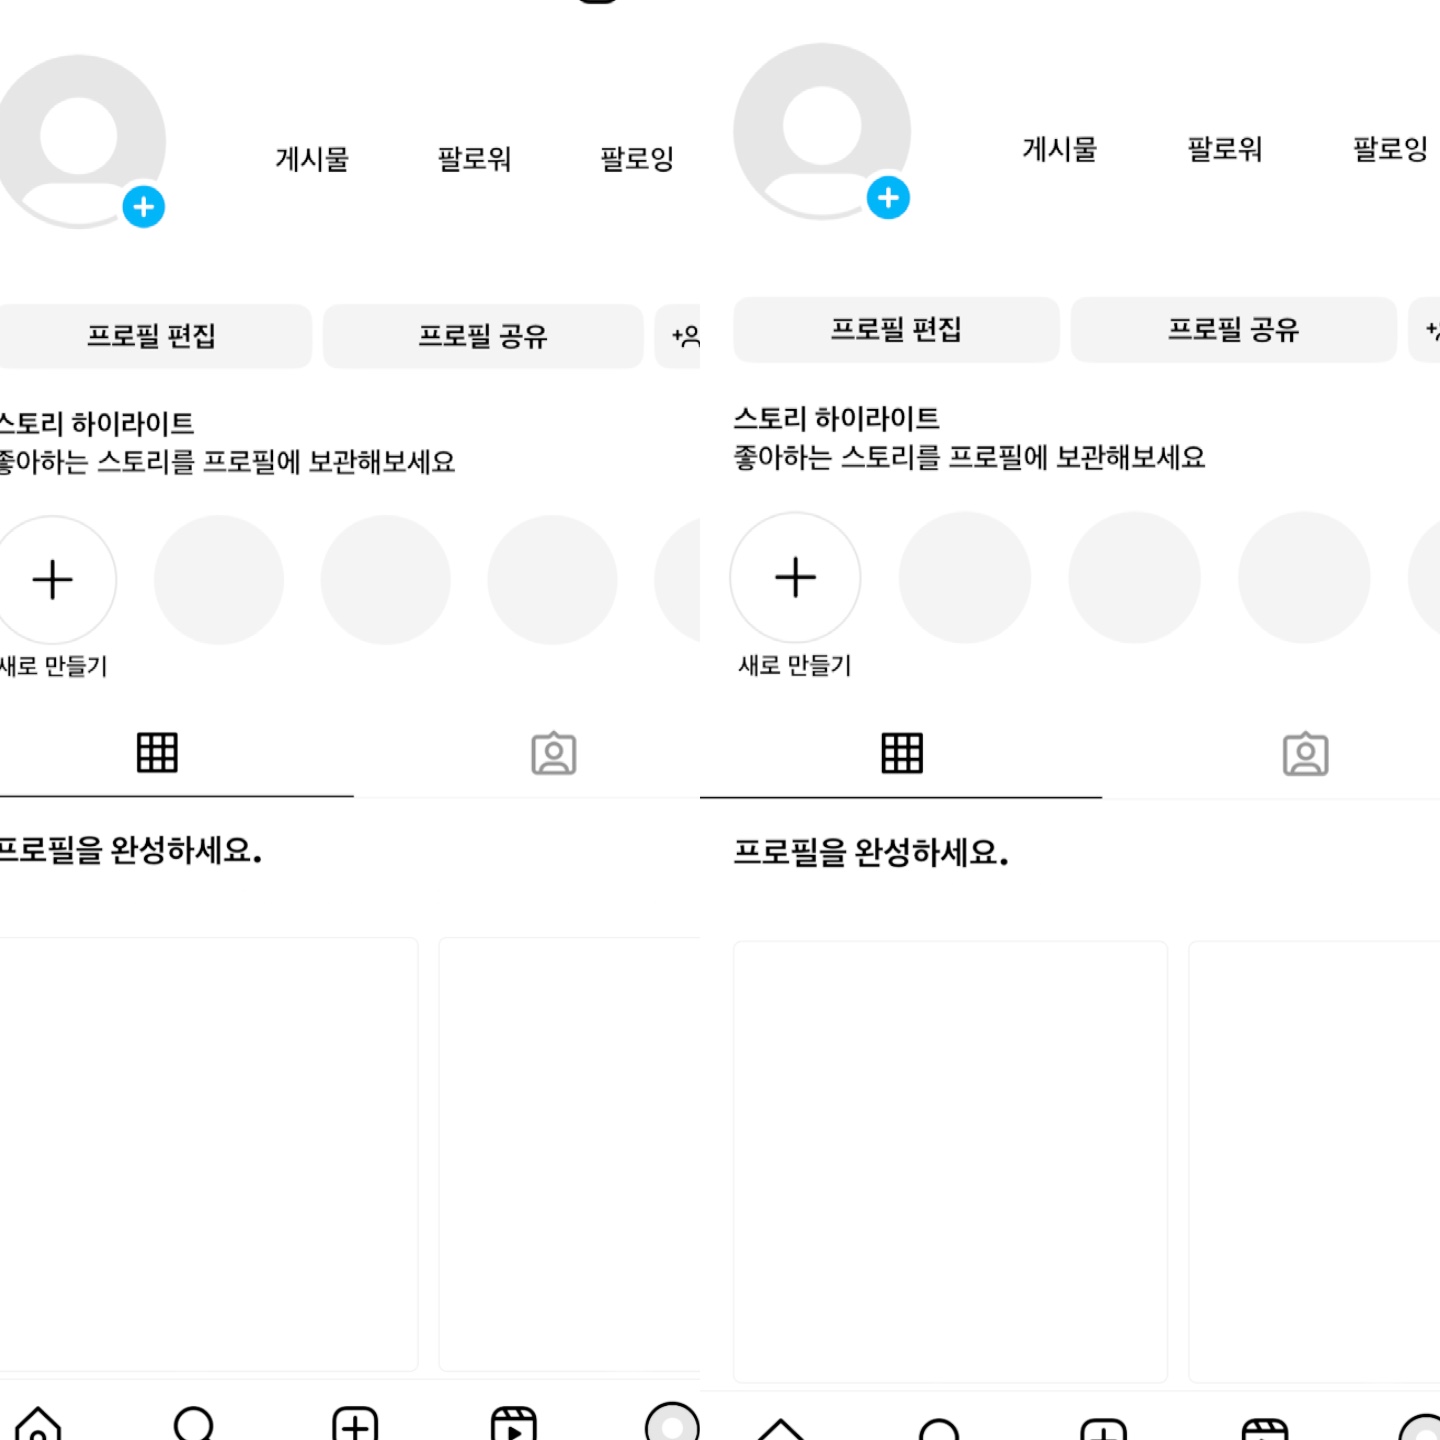Click right 프로필 공유 button

tap(1233, 329)
